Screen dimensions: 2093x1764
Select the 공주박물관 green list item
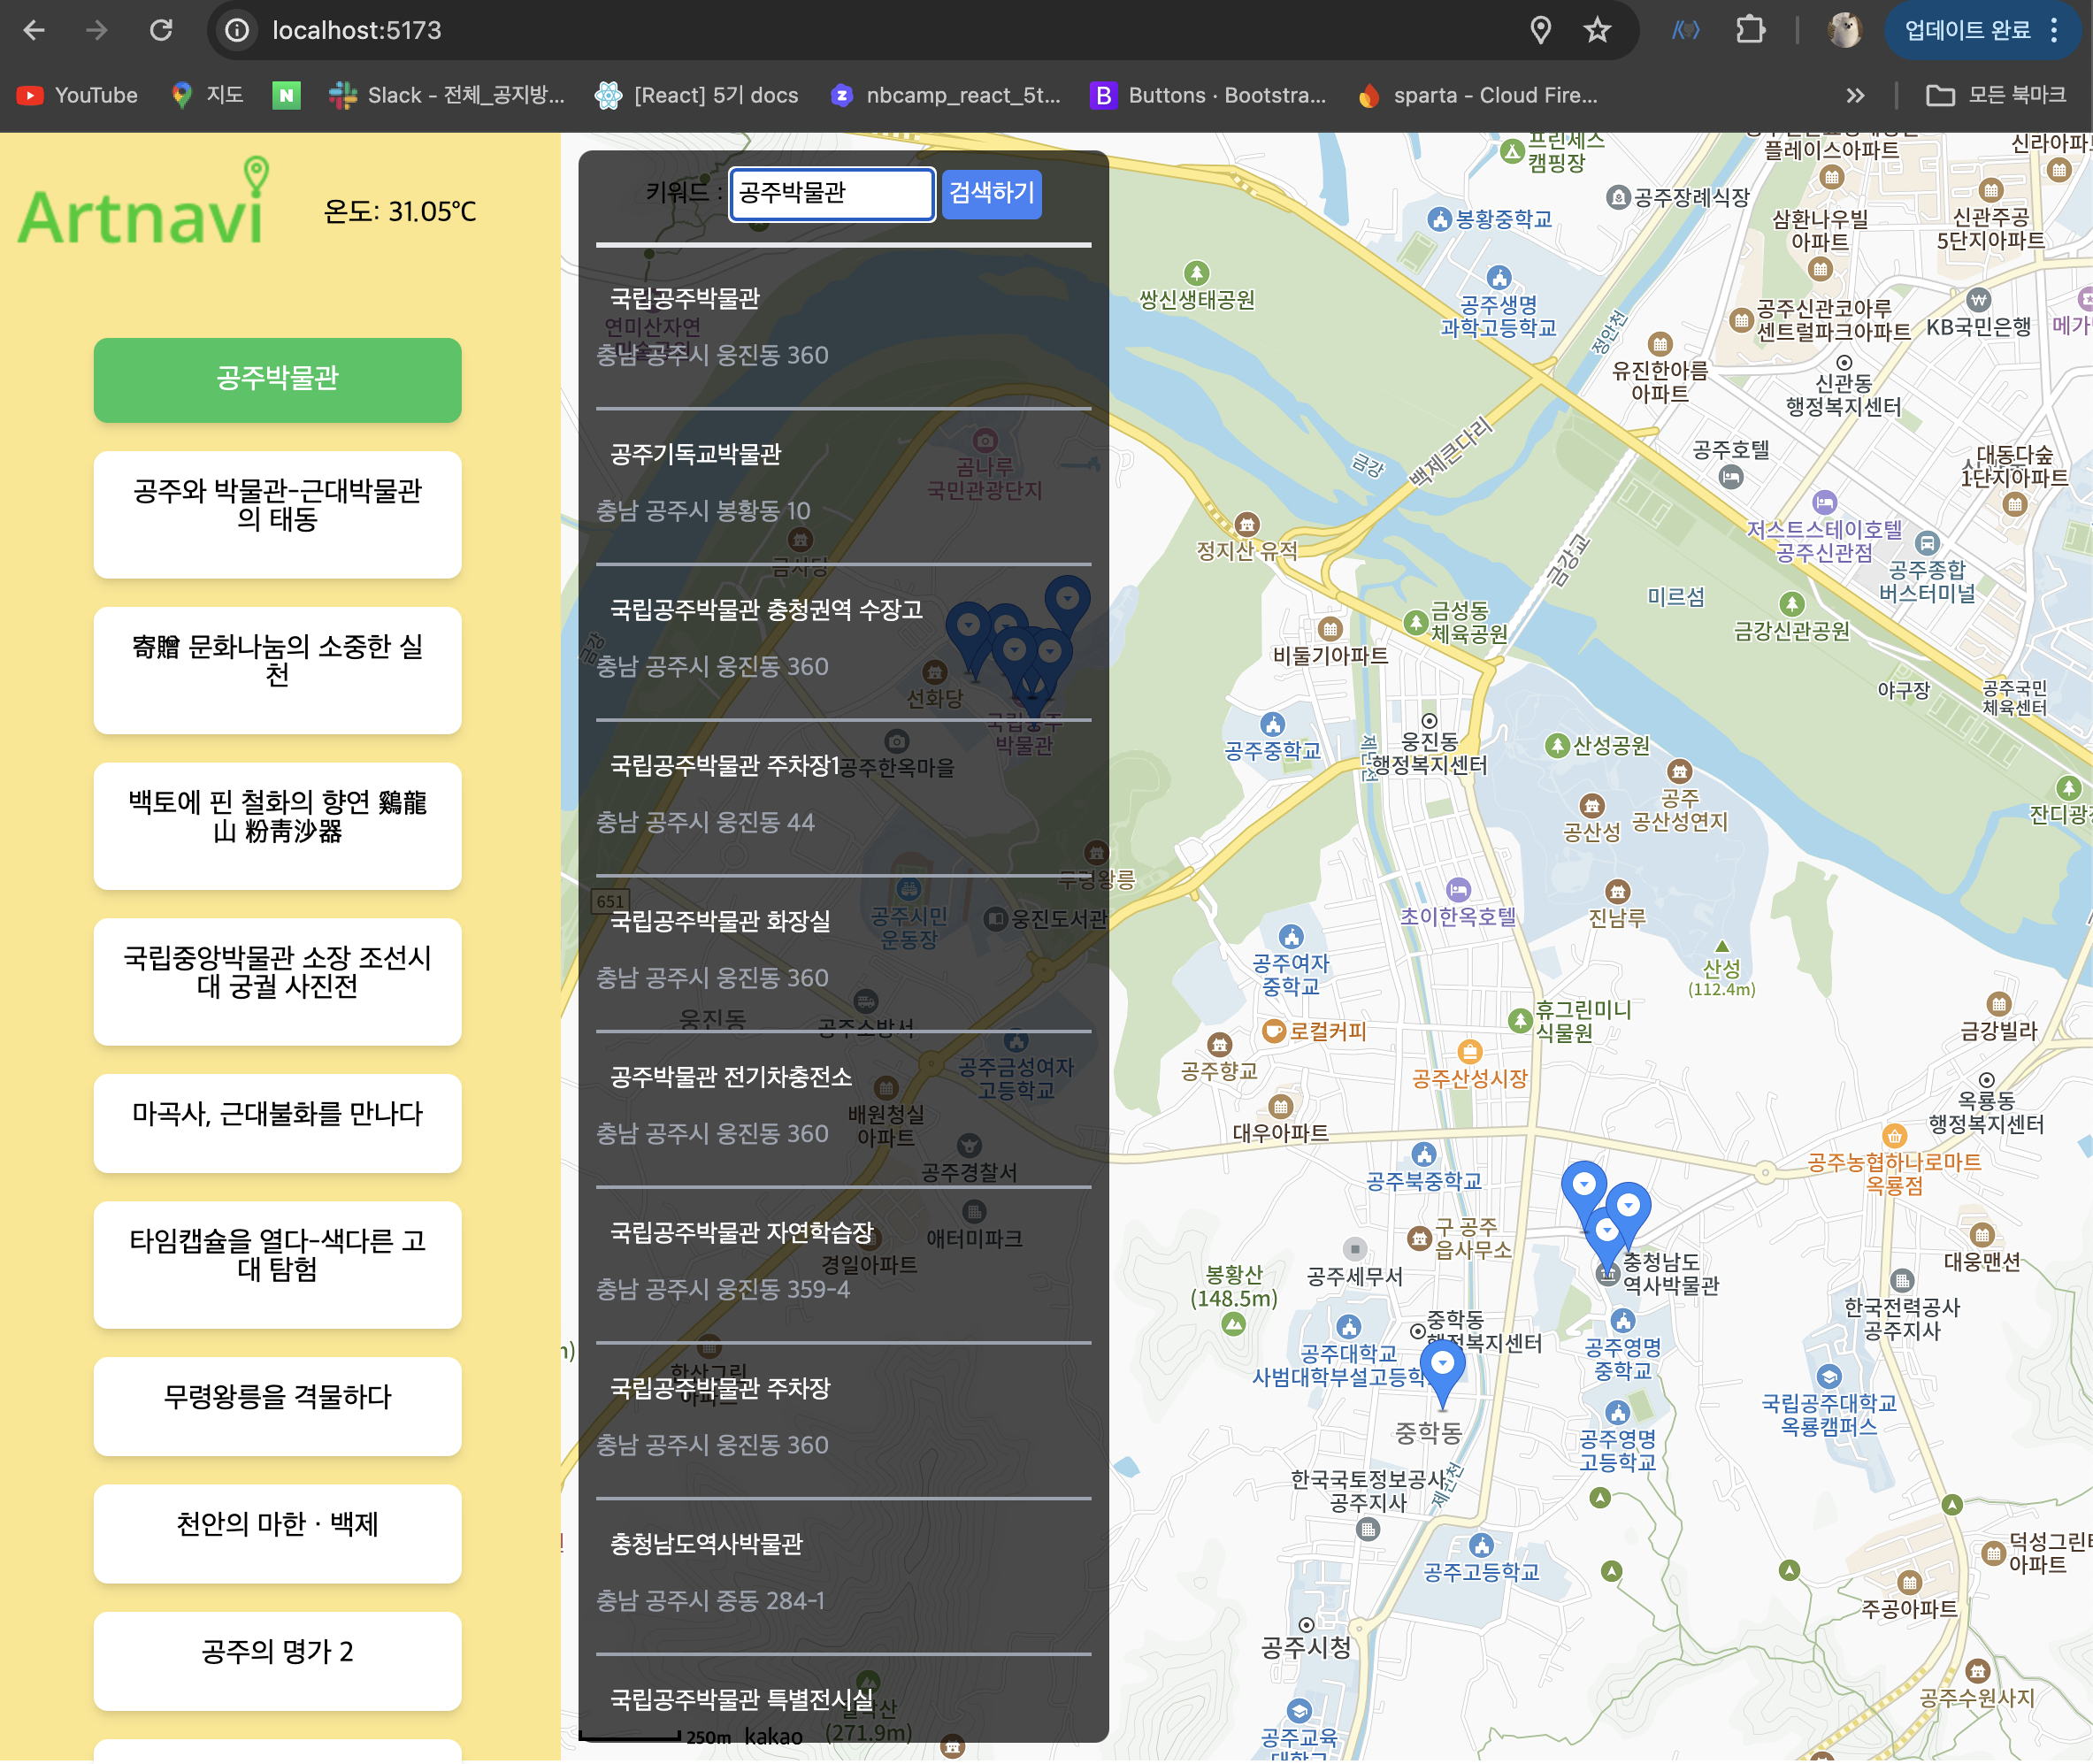[277, 379]
